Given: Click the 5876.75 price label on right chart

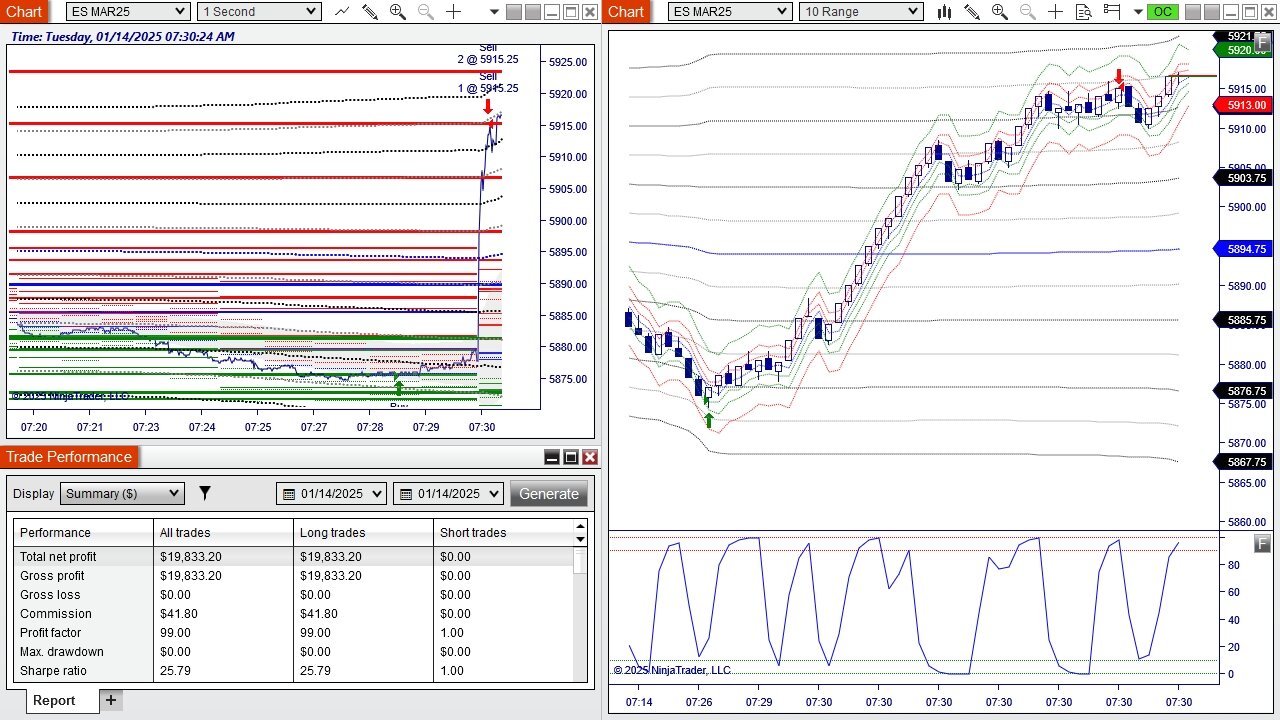Looking at the screenshot, I should click(1244, 391).
